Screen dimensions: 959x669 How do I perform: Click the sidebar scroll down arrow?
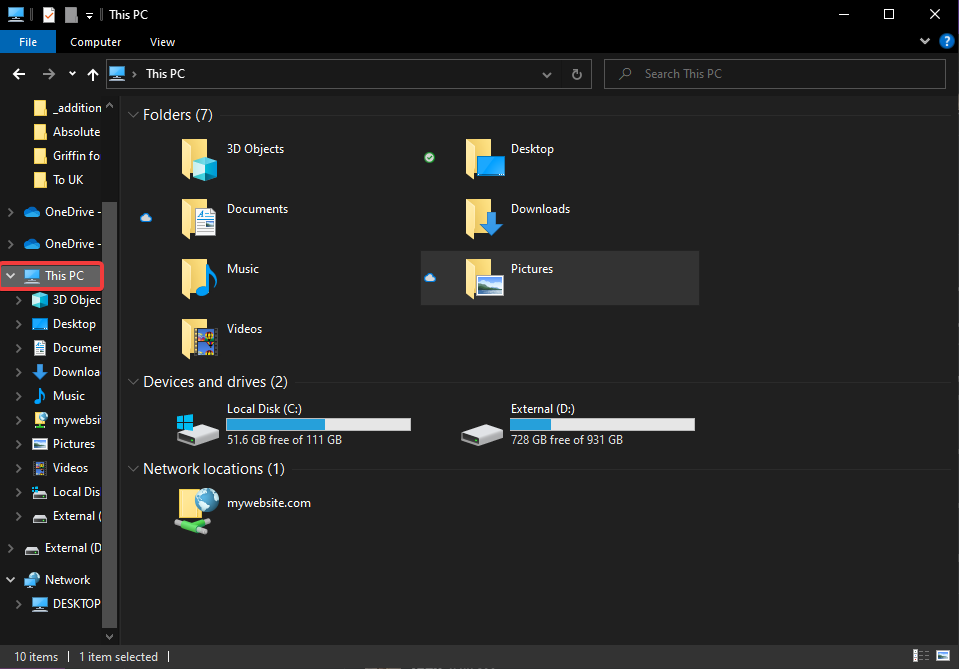pos(109,637)
